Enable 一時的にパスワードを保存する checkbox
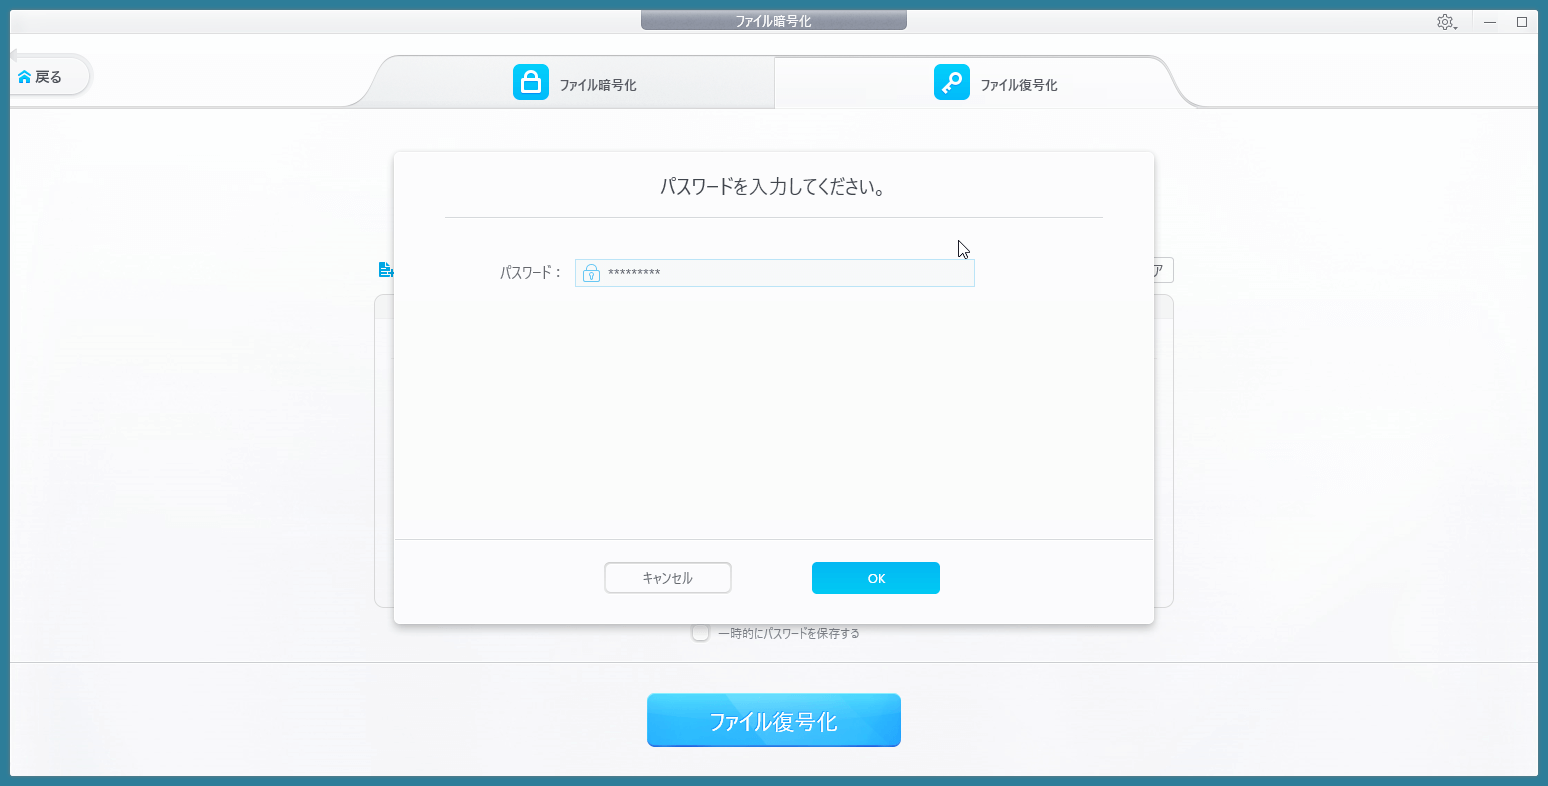This screenshot has width=1548, height=786. point(701,633)
